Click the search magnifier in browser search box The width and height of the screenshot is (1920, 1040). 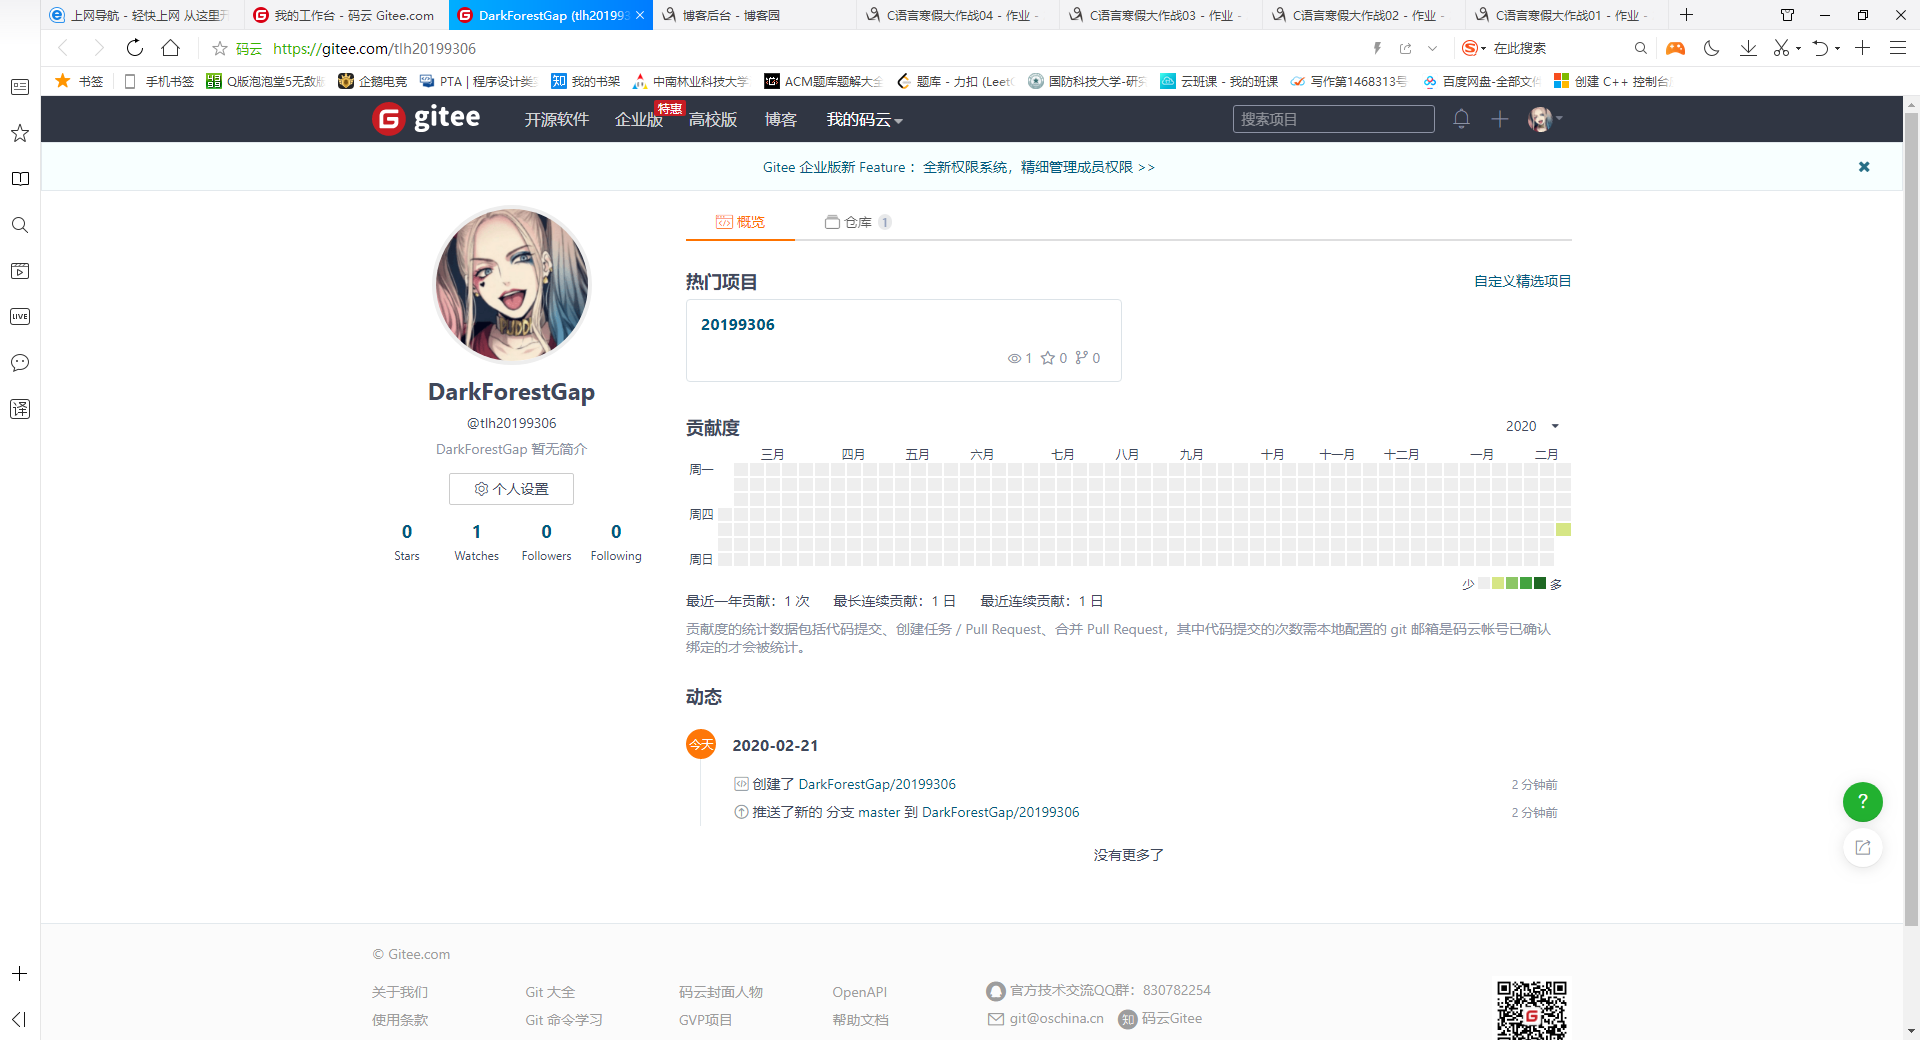point(1640,48)
